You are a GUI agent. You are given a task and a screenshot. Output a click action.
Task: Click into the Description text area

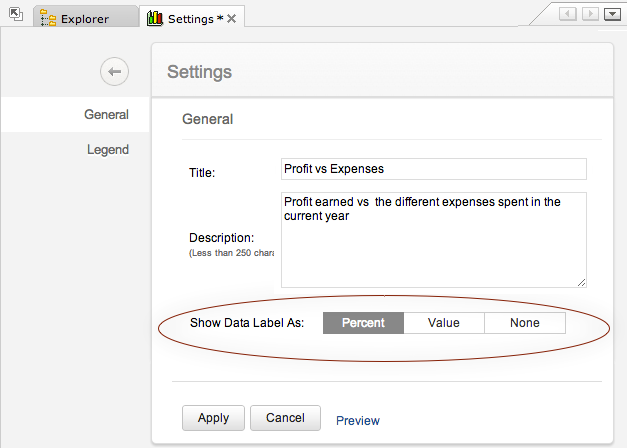433,240
